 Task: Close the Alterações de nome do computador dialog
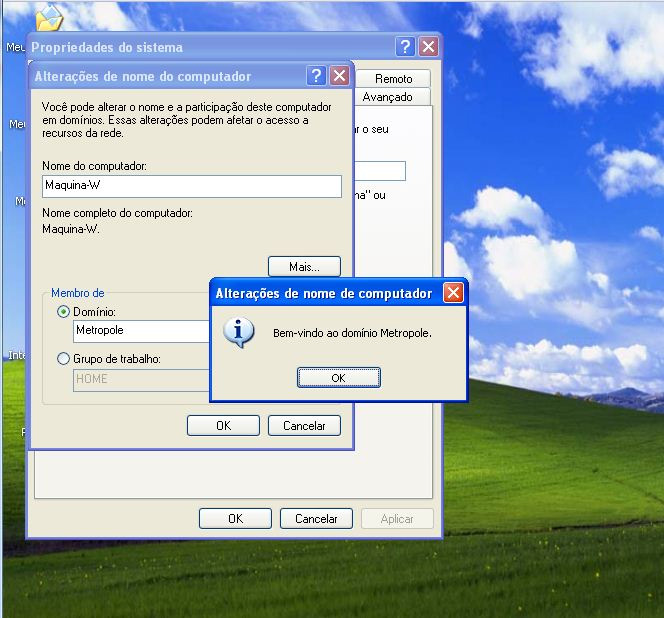[339, 76]
